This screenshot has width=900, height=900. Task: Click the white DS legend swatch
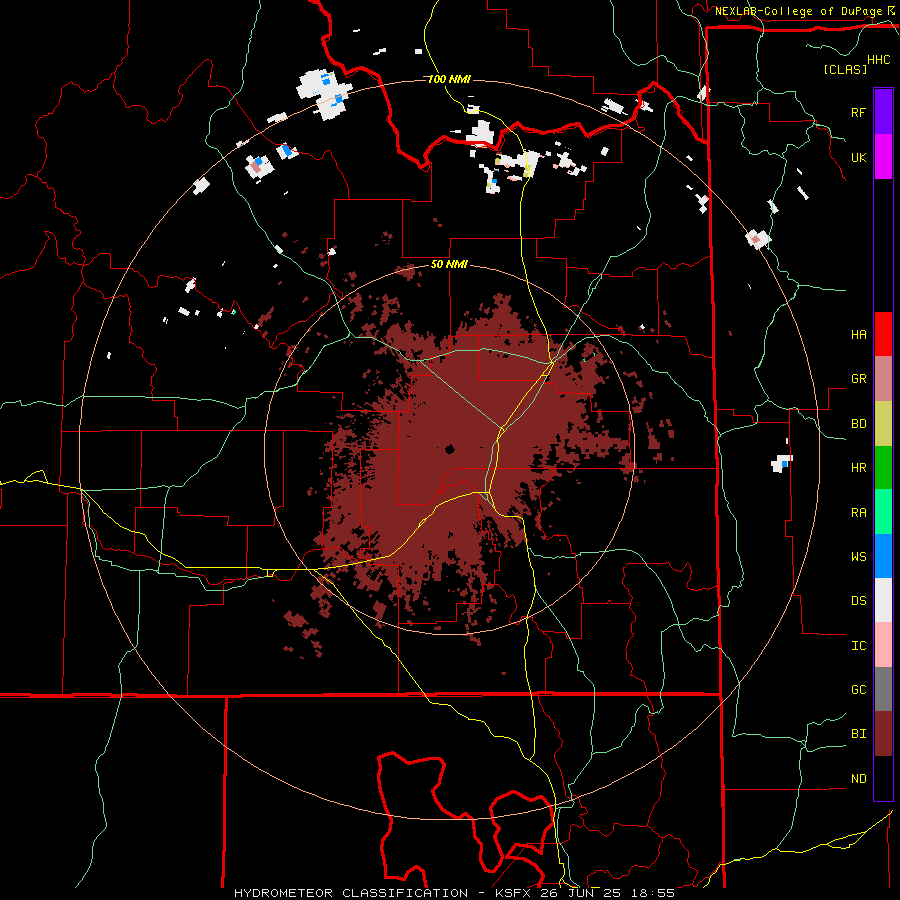883,600
